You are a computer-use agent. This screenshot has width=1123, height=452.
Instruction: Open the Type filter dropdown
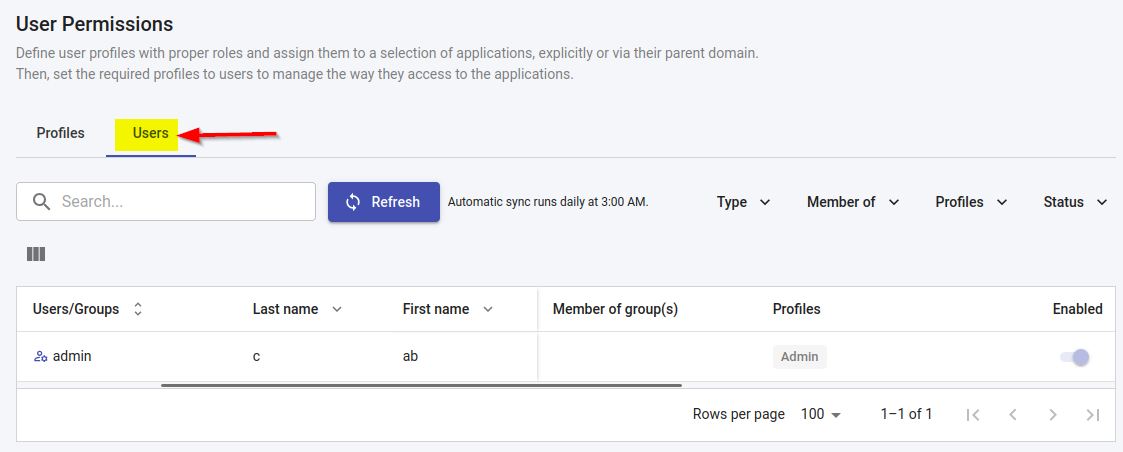[x=743, y=202]
